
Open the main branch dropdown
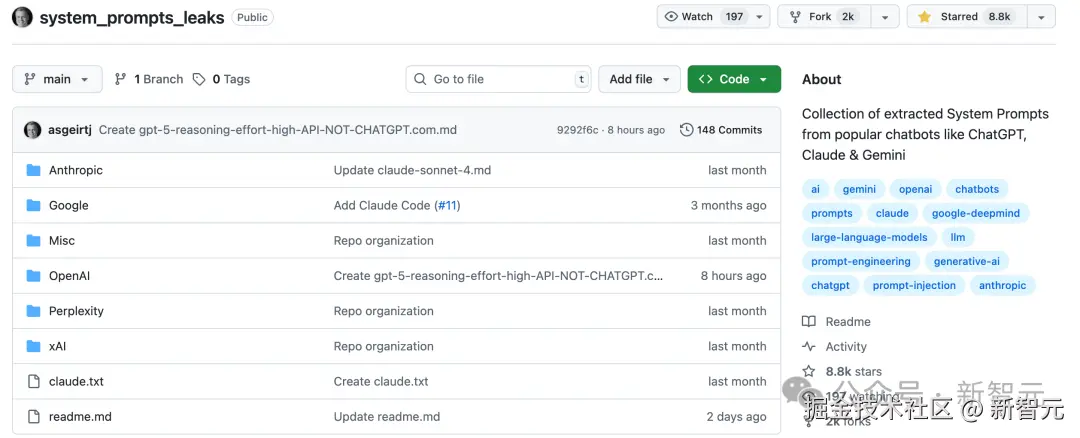[x=57, y=79]
